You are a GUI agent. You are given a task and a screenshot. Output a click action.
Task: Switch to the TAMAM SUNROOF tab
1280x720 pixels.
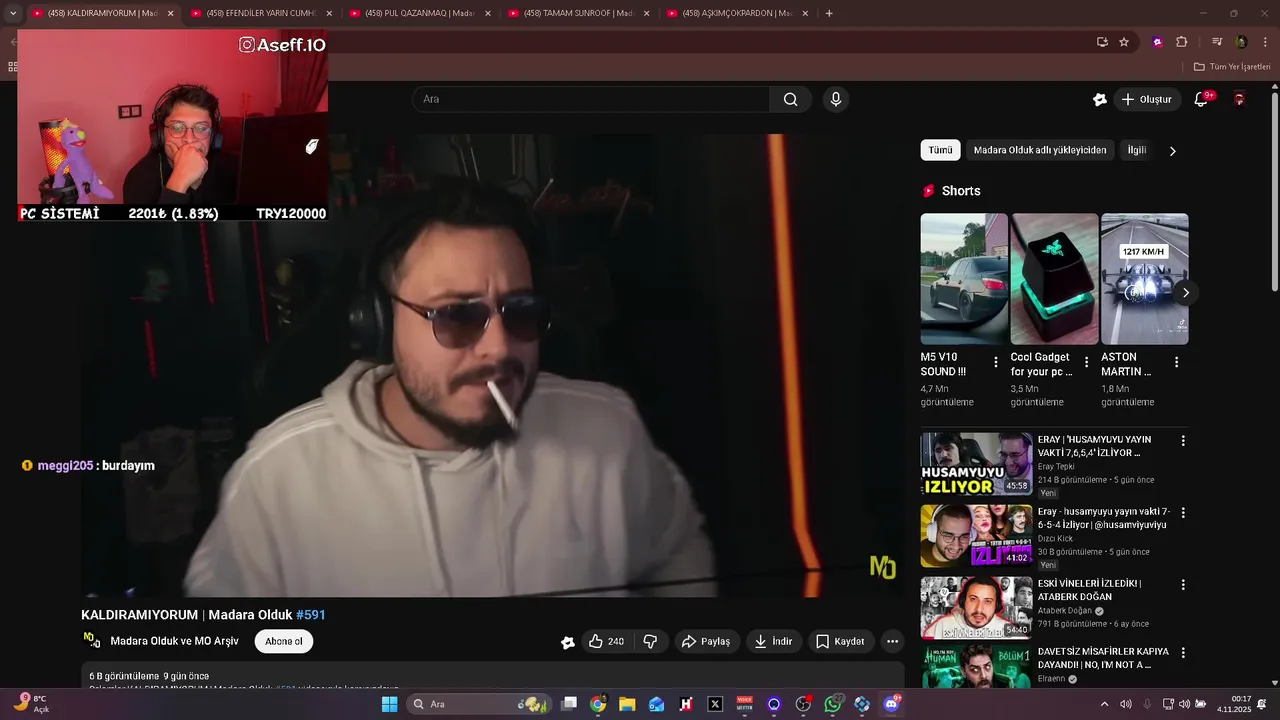(x=579, y=13)
